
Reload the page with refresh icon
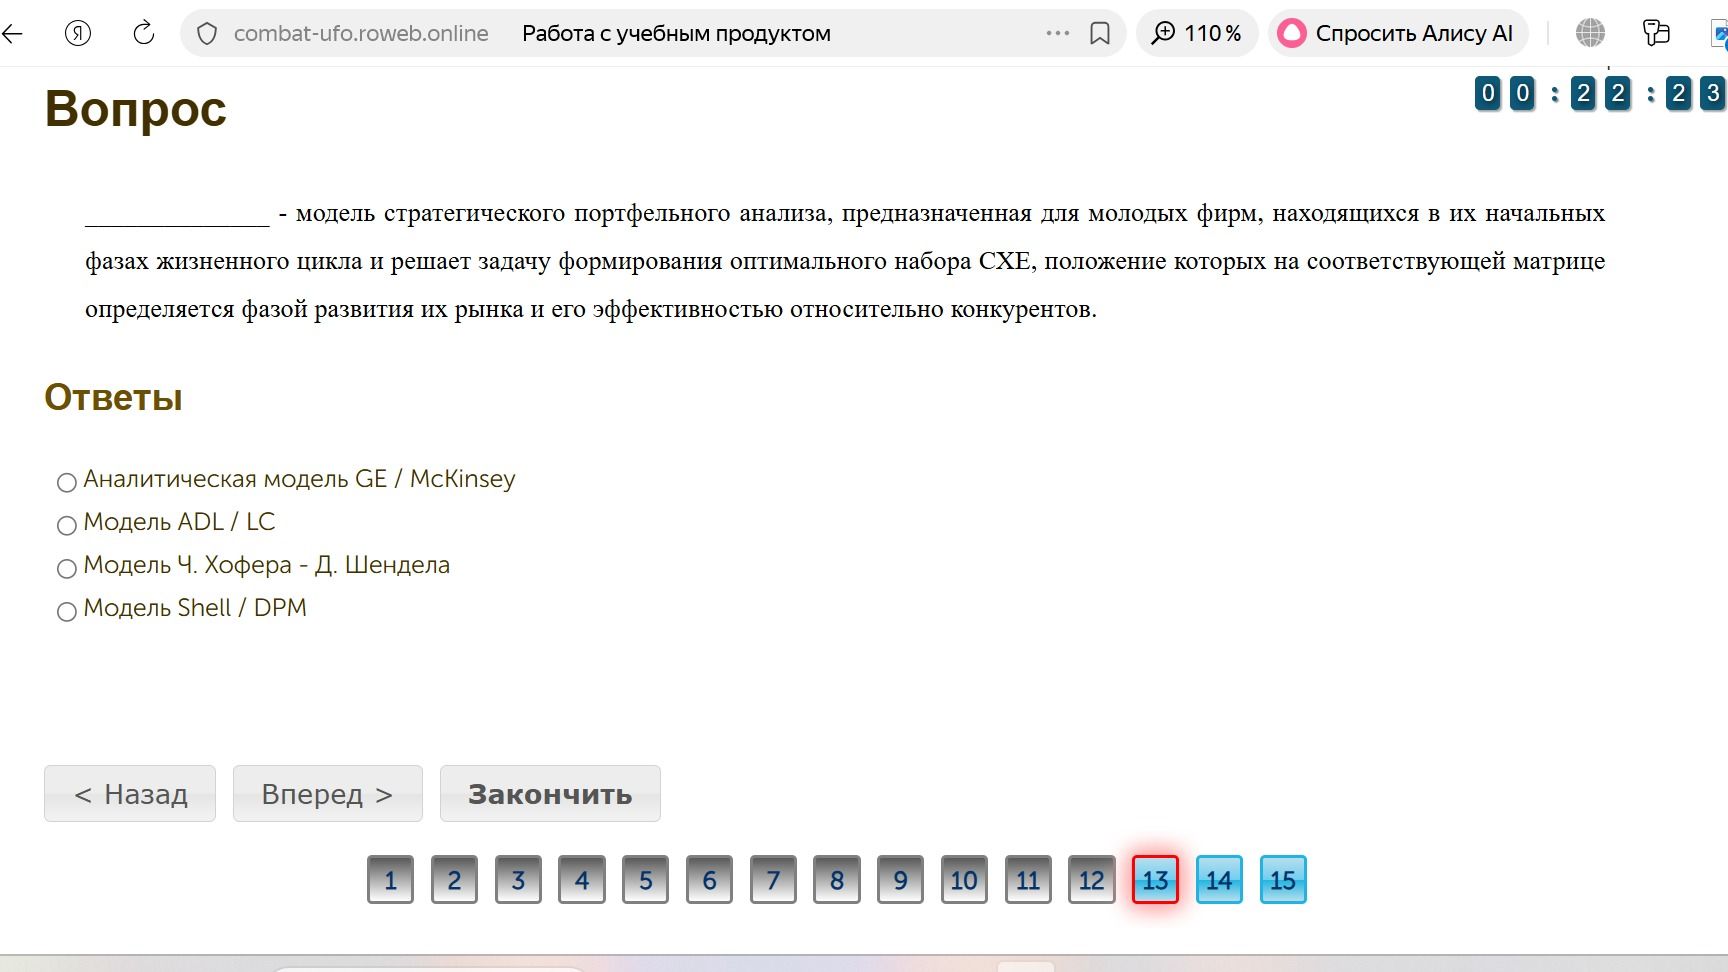point(143,33)
